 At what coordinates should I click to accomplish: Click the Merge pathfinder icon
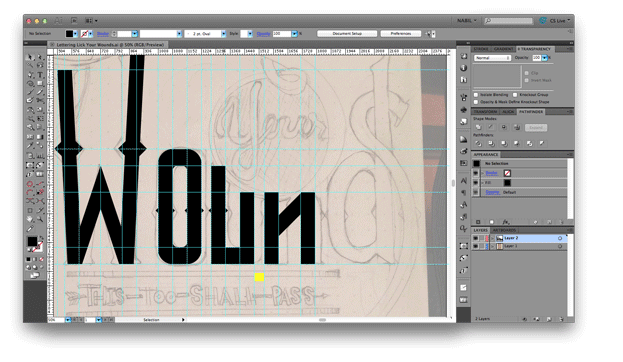(x=504, y=143)
